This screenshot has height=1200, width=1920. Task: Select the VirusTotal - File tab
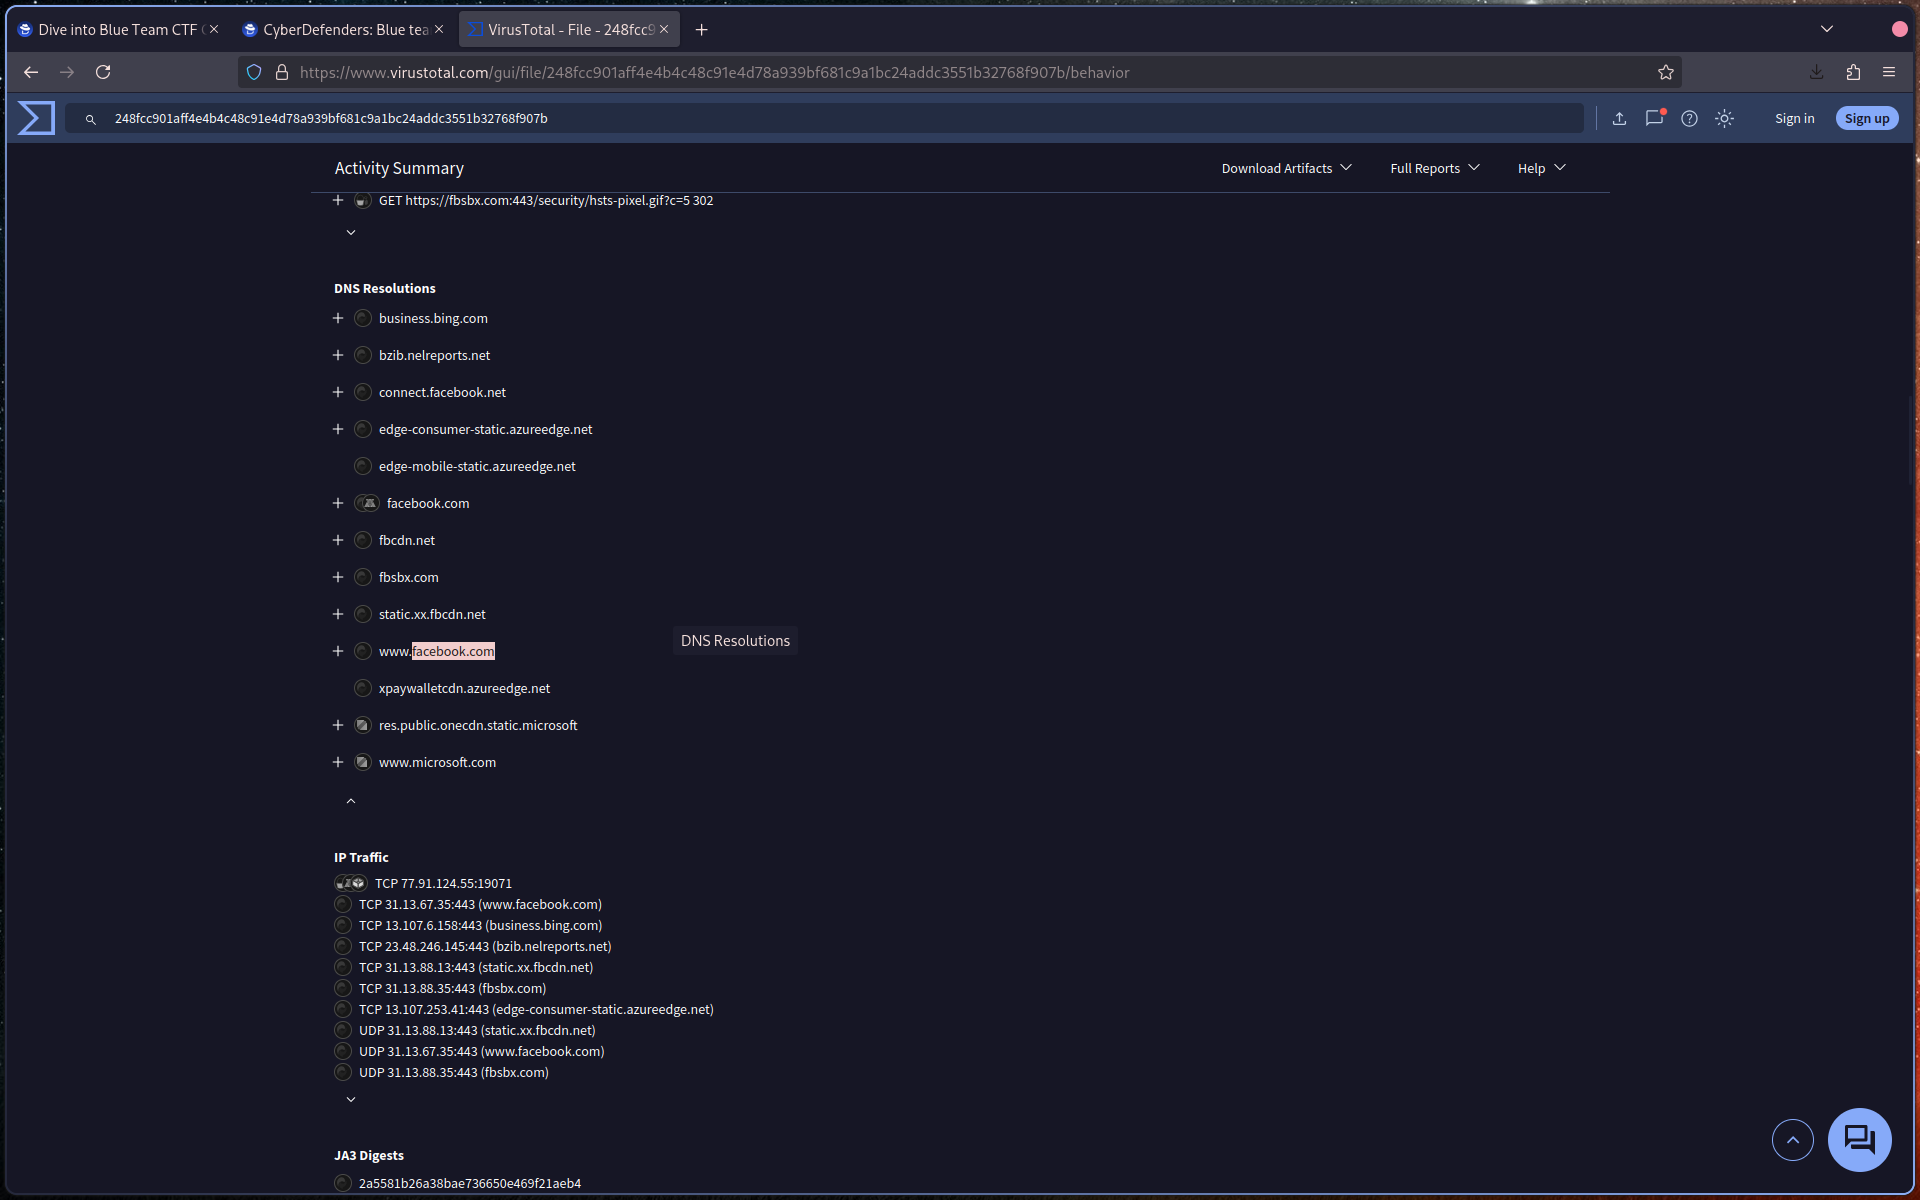(568, 30)
